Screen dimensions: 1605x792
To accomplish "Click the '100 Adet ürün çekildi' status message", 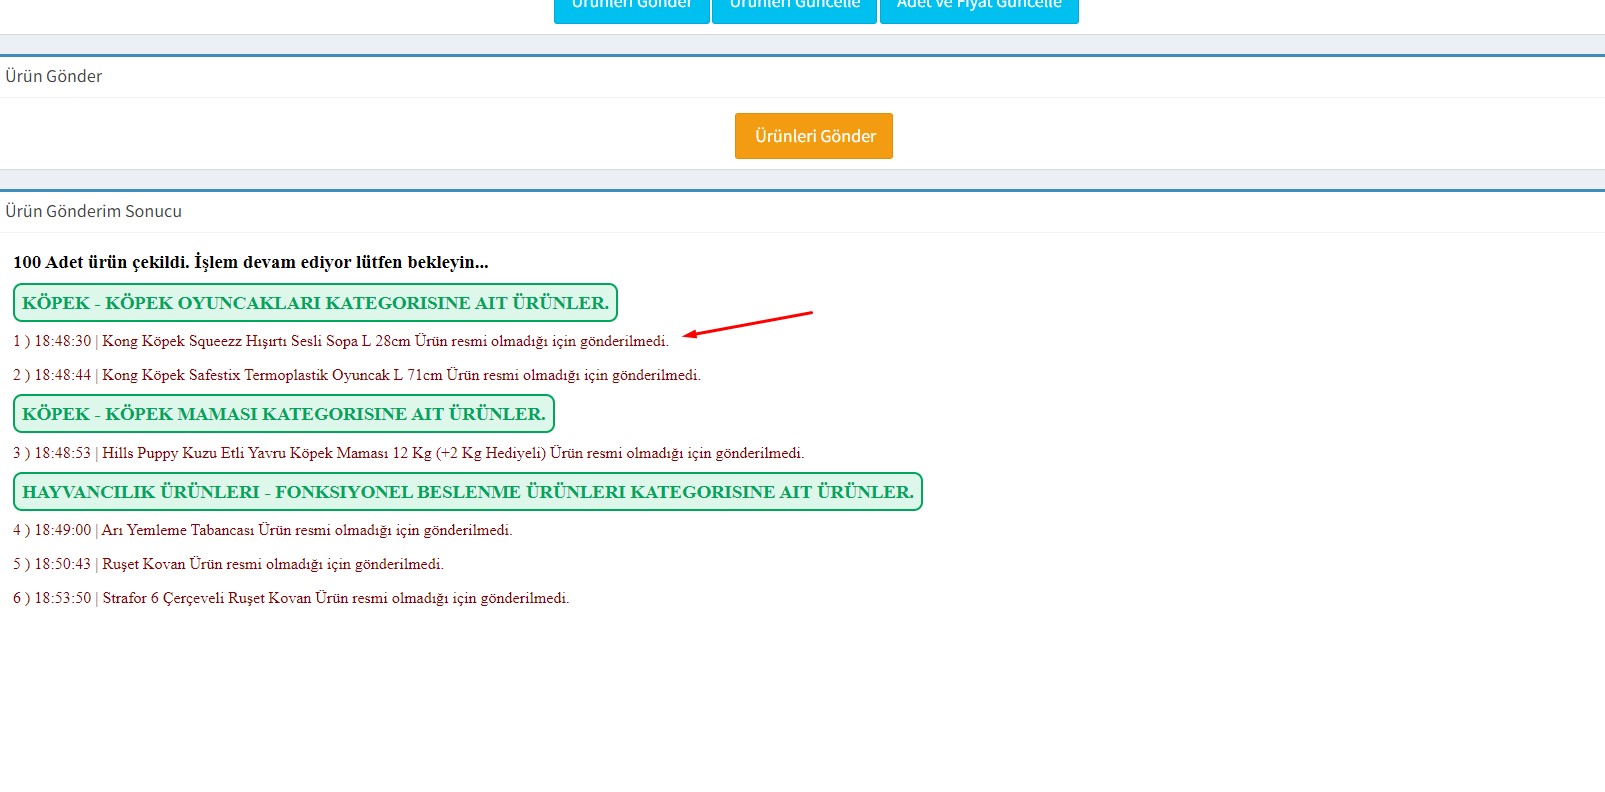I will (251, 262).
